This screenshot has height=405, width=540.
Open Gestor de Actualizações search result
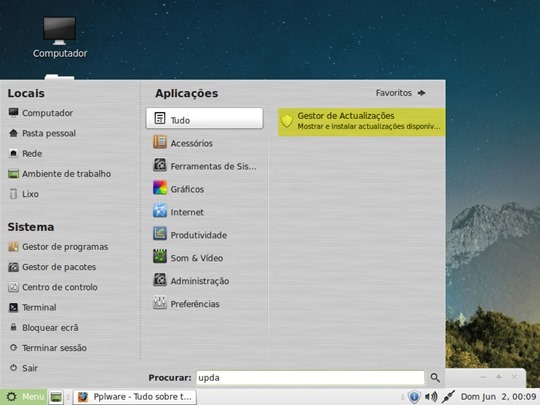click(x=361, y=122)
